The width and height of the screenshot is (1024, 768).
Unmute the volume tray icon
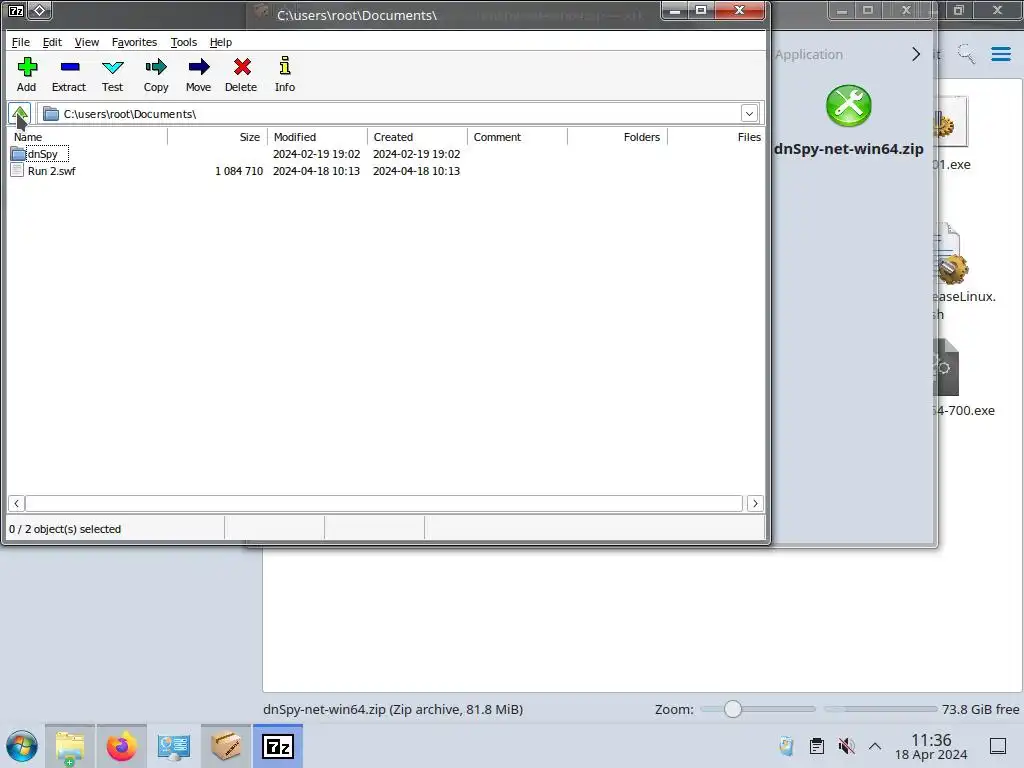846,746
